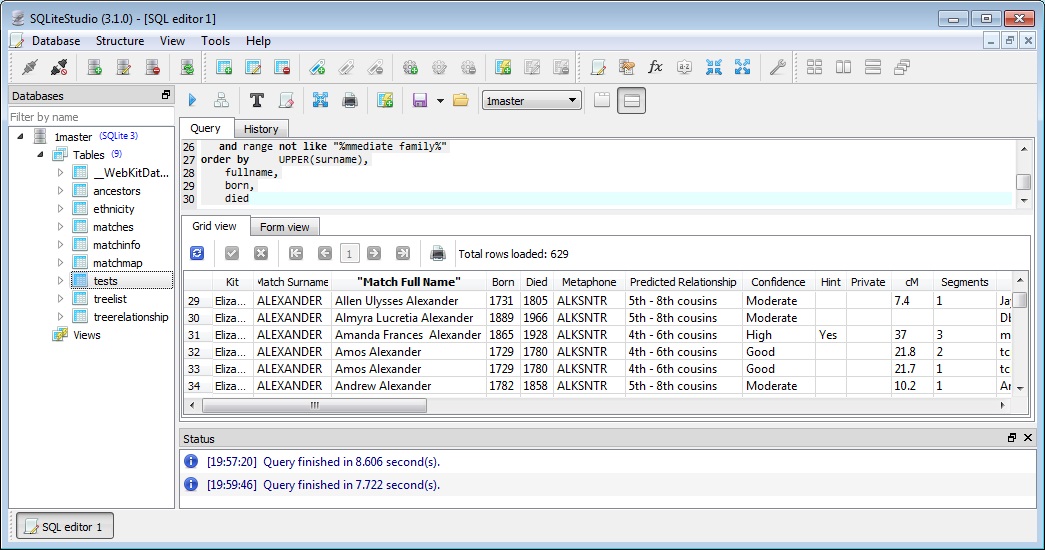This screenshot has height=550, width=1045.
Task: Click the Disconnect from database icon
Action: click(59, 67)
